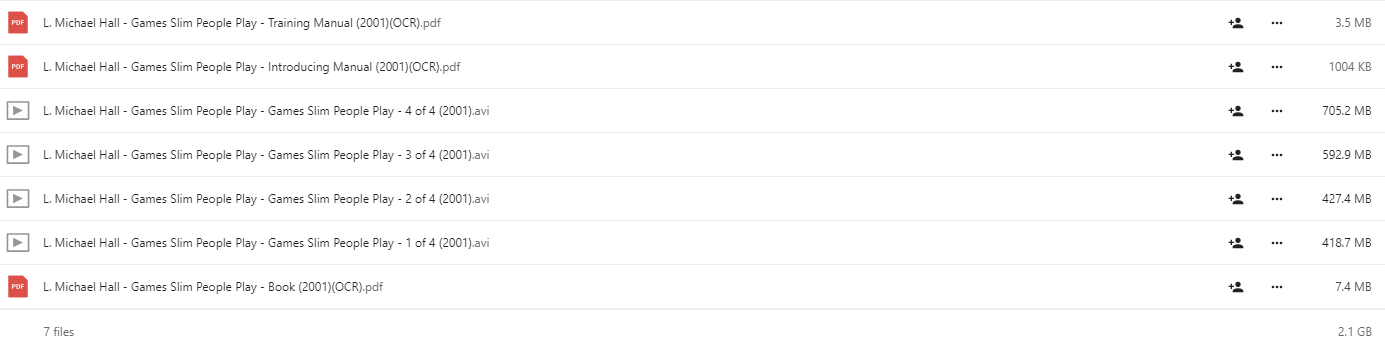Open more options for 4 of 4 avi
Screen dimensions: 1385x364
(x=1276, y=111)
